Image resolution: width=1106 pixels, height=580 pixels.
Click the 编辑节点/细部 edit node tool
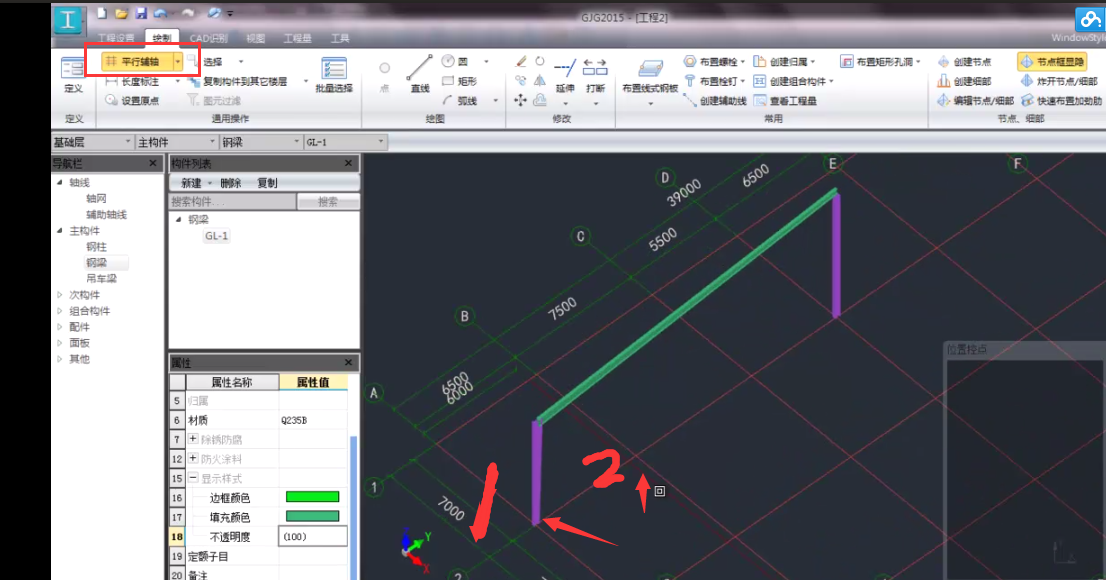click(x=976, y=101)
